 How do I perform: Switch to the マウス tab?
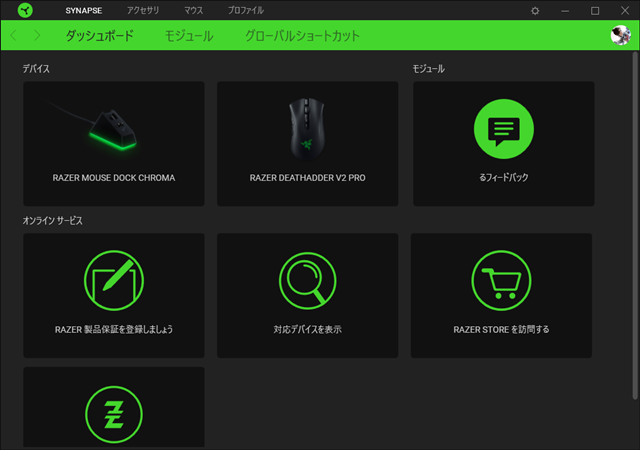tap(193, 10)
